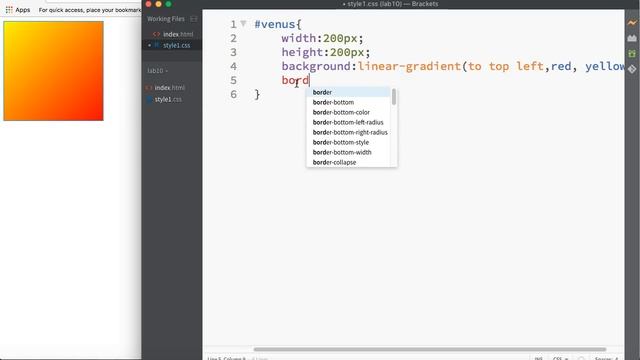Open index.html in lab10 file tree

pos(169,88)
